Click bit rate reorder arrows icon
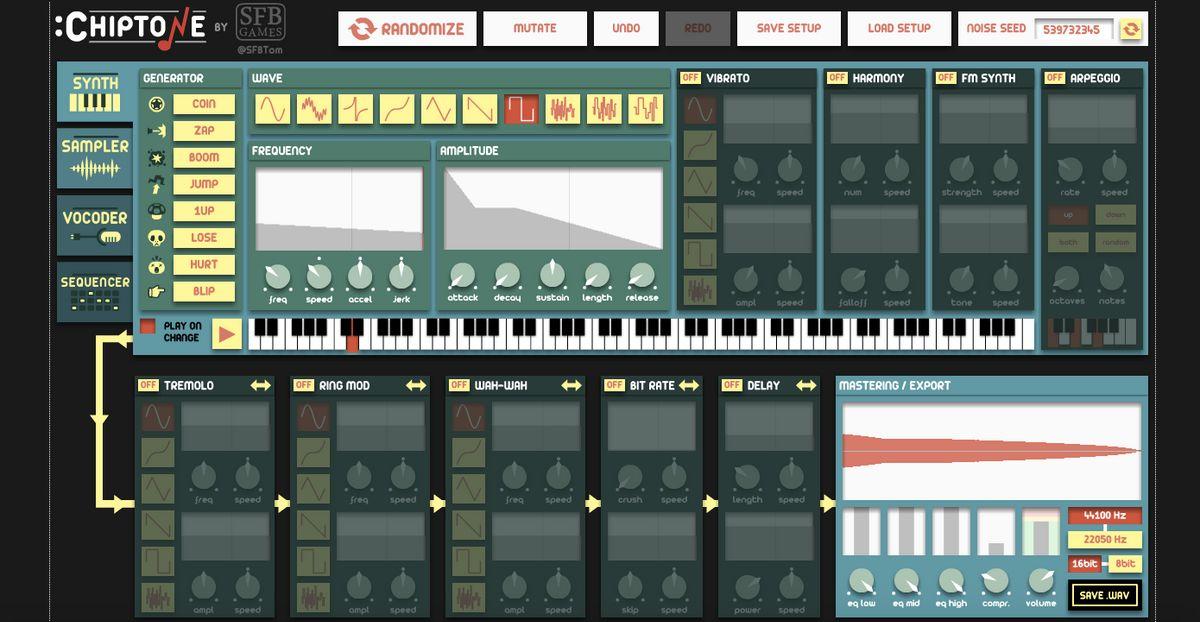Image resolution: width=1200 pixels, height=622 pixels. click(x=689, y=385)
